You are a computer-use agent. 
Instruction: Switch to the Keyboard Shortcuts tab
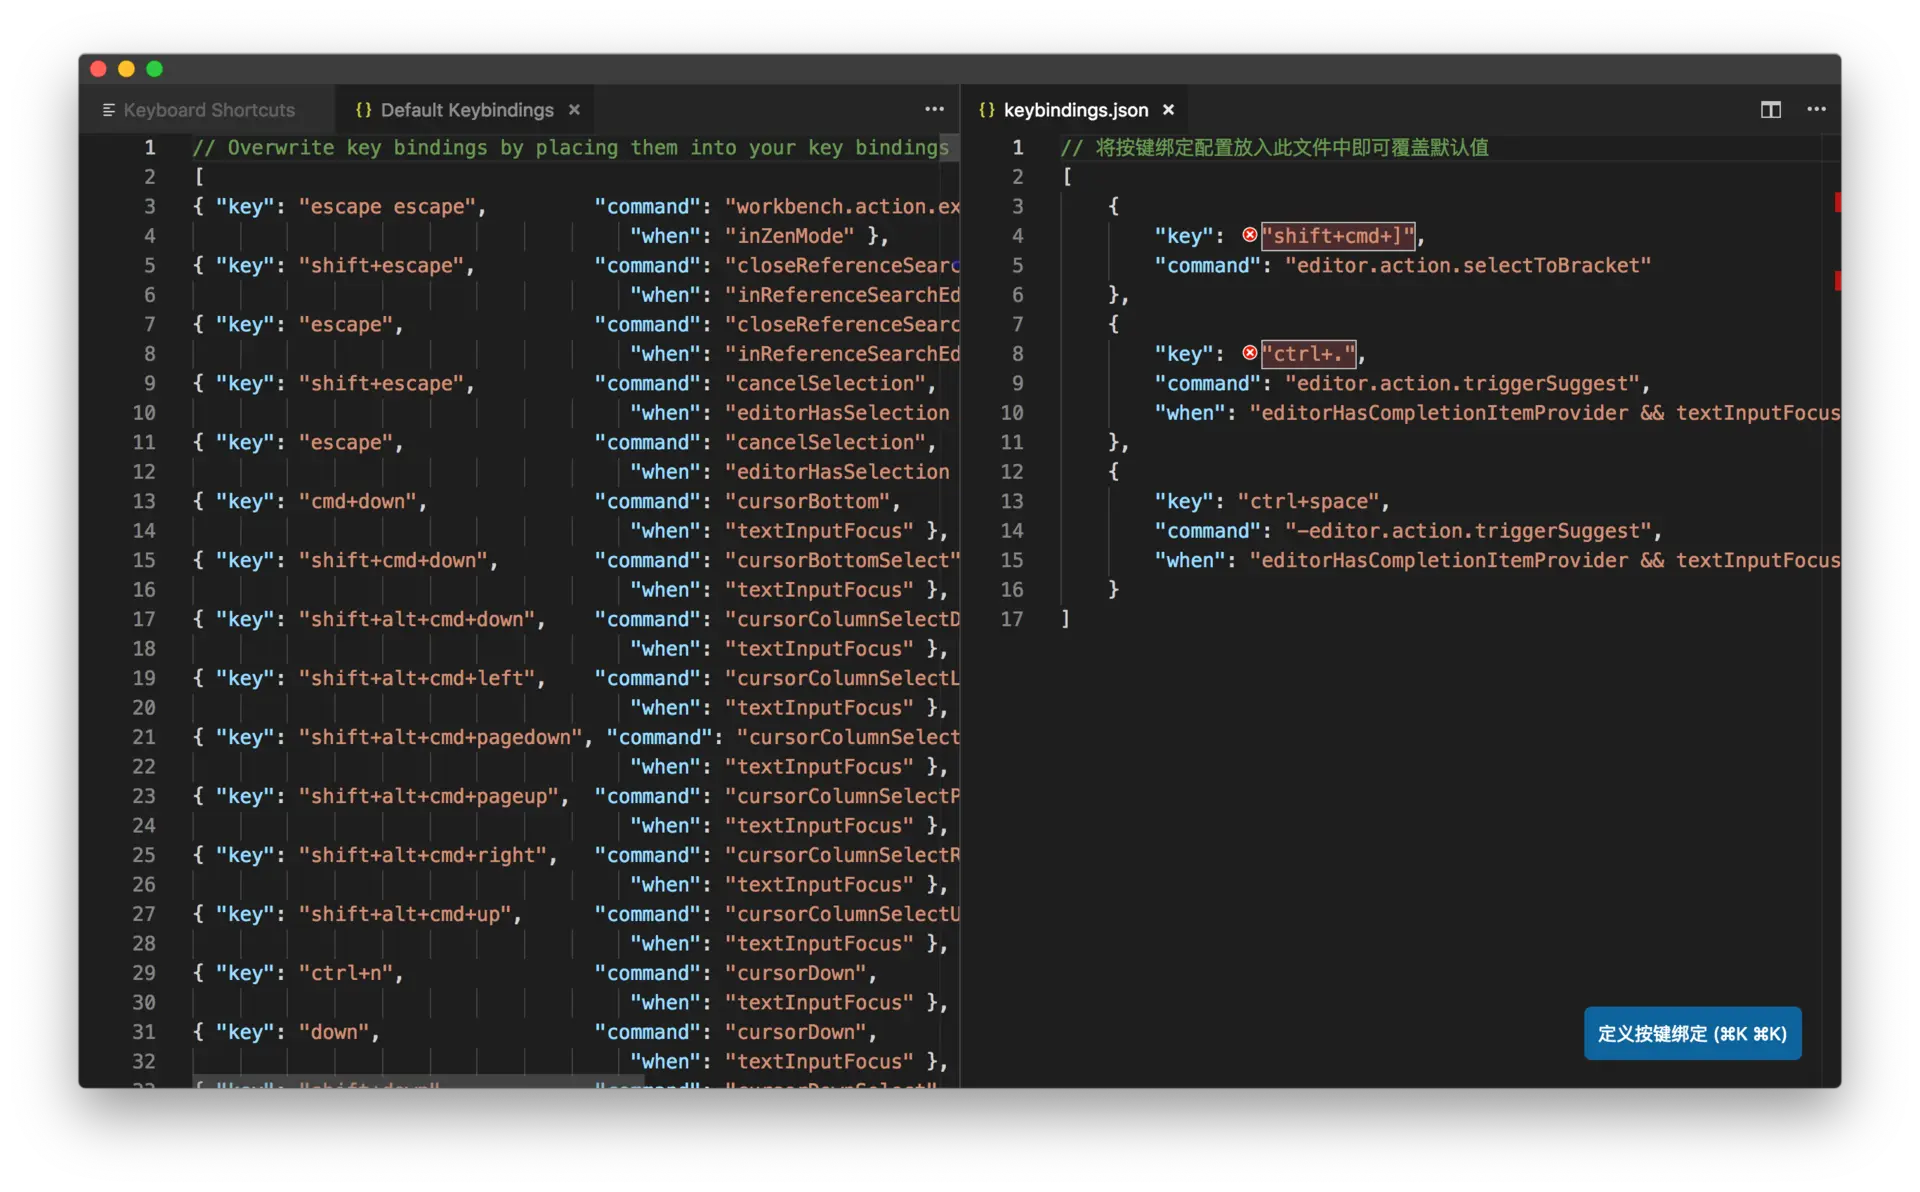pos(208,110)
